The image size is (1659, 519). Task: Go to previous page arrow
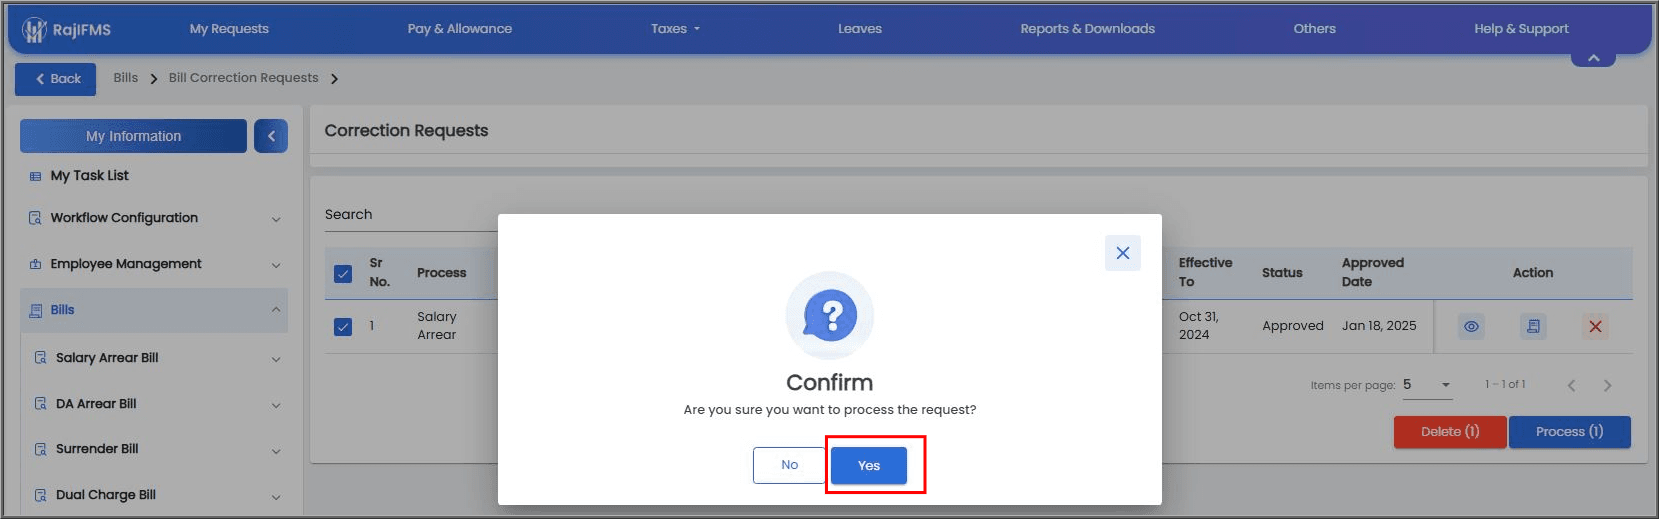(x=1571, y=386)
